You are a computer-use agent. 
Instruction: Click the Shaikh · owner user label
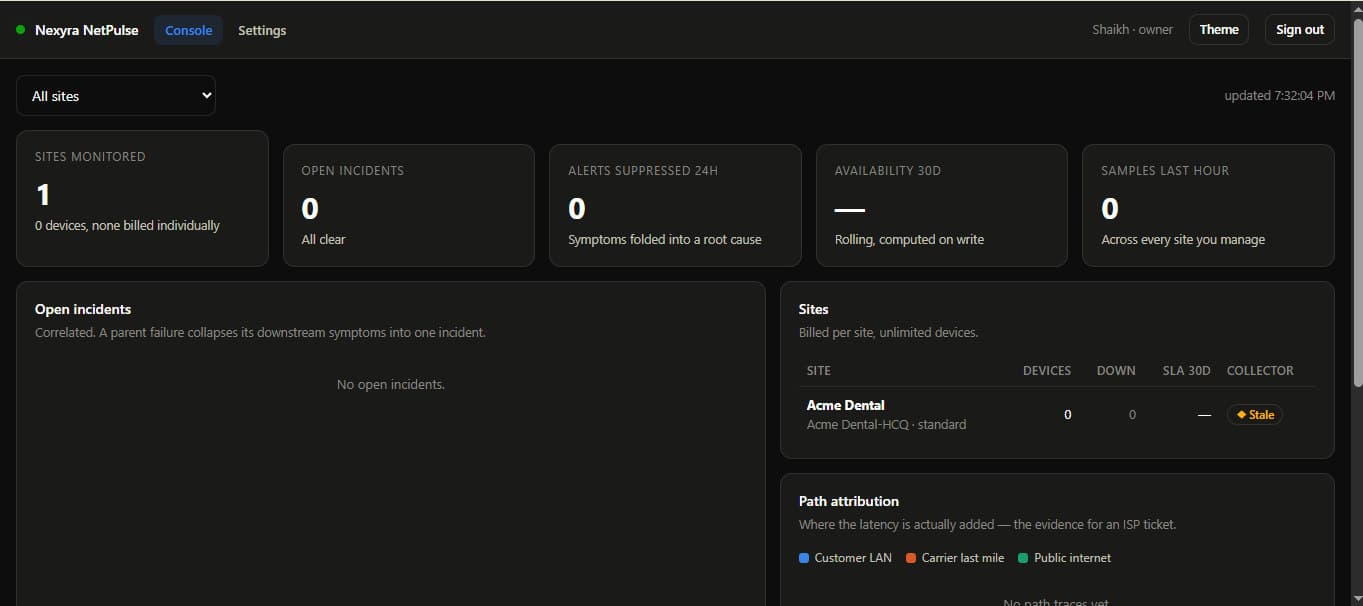(1132, 30)
